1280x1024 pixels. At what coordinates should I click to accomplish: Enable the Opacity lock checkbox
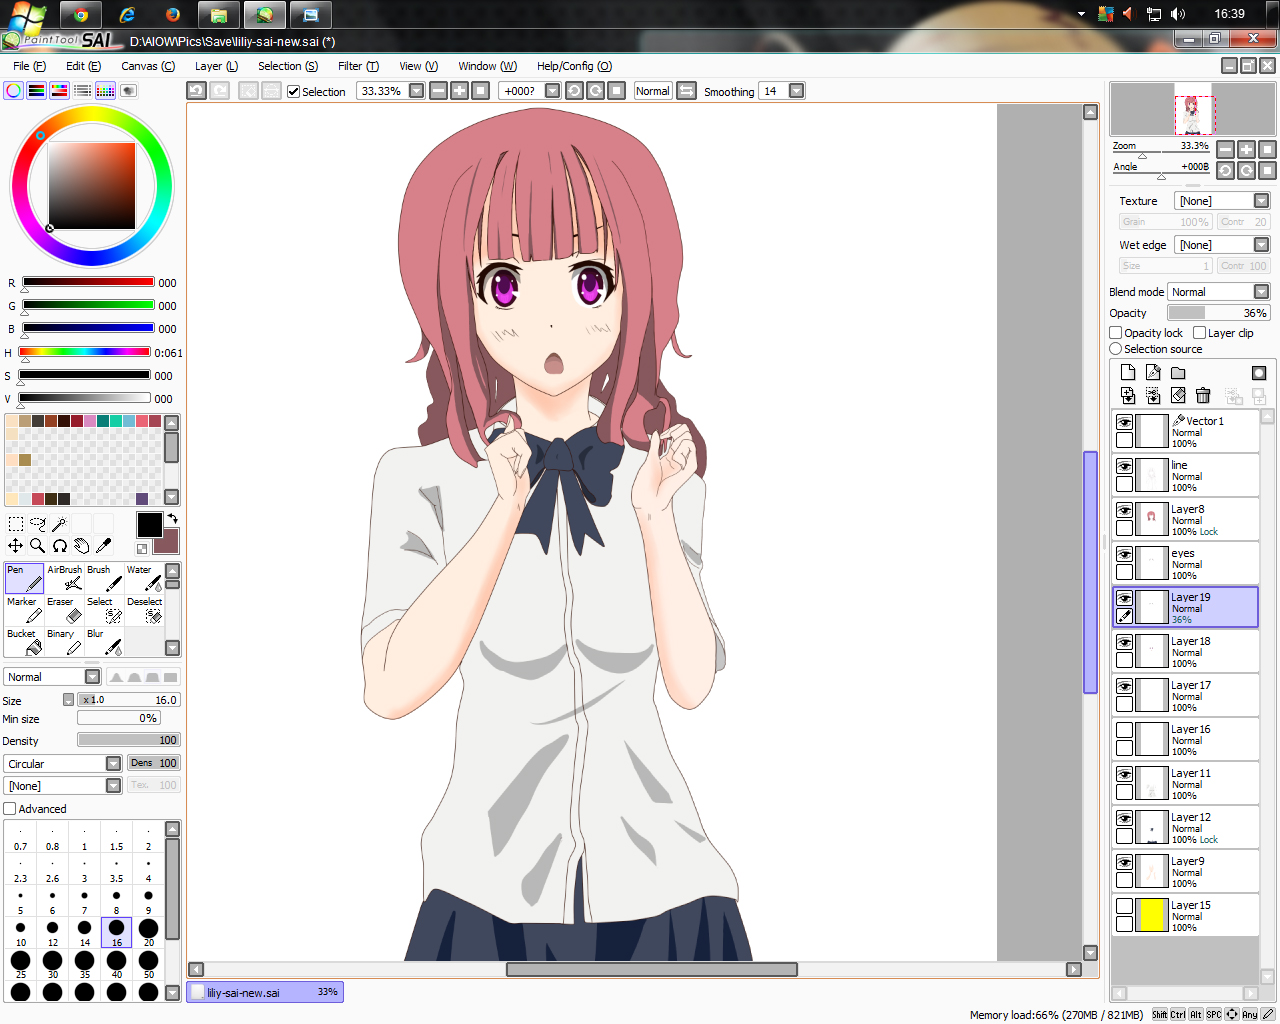click(x=1116, y=333)
